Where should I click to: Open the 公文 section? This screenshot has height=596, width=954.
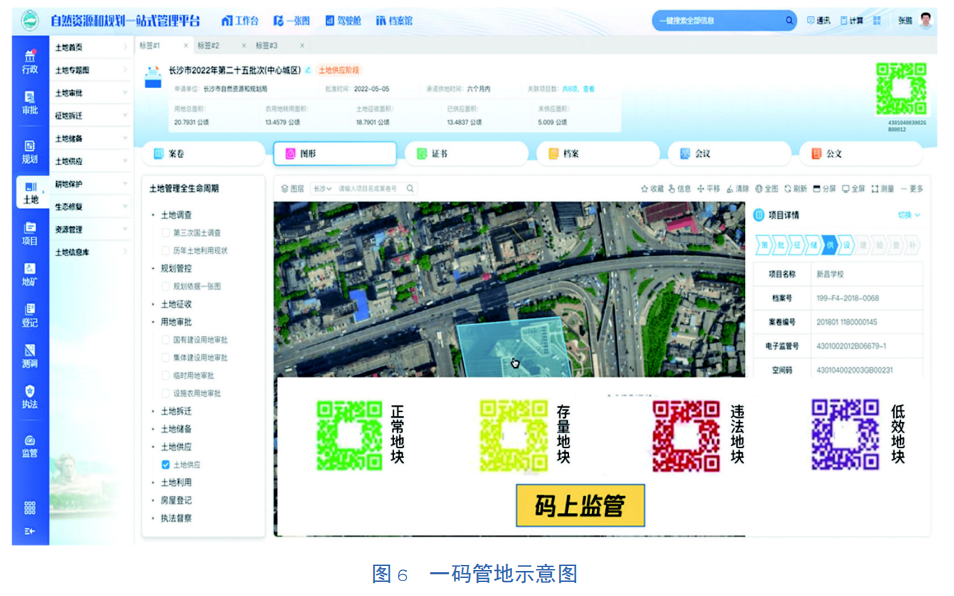861,154
